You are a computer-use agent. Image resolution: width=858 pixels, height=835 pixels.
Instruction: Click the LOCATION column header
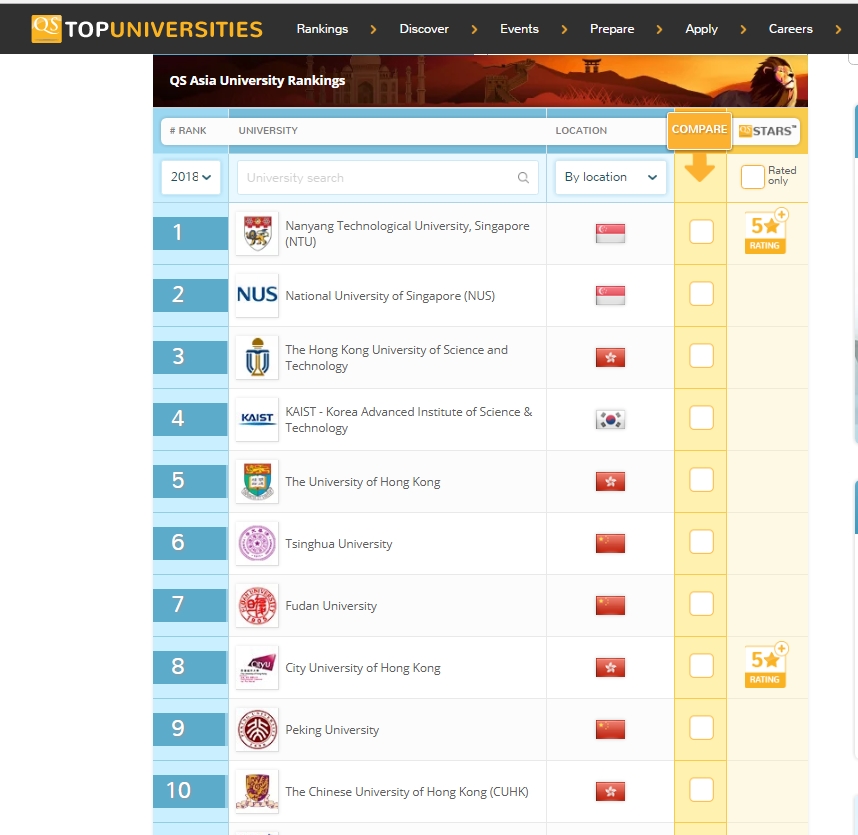(x=581, y=131)
